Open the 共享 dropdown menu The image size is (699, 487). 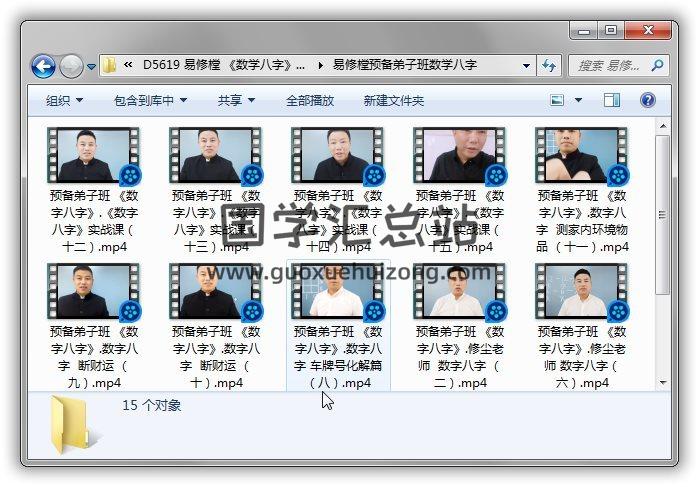click(236, 101)
